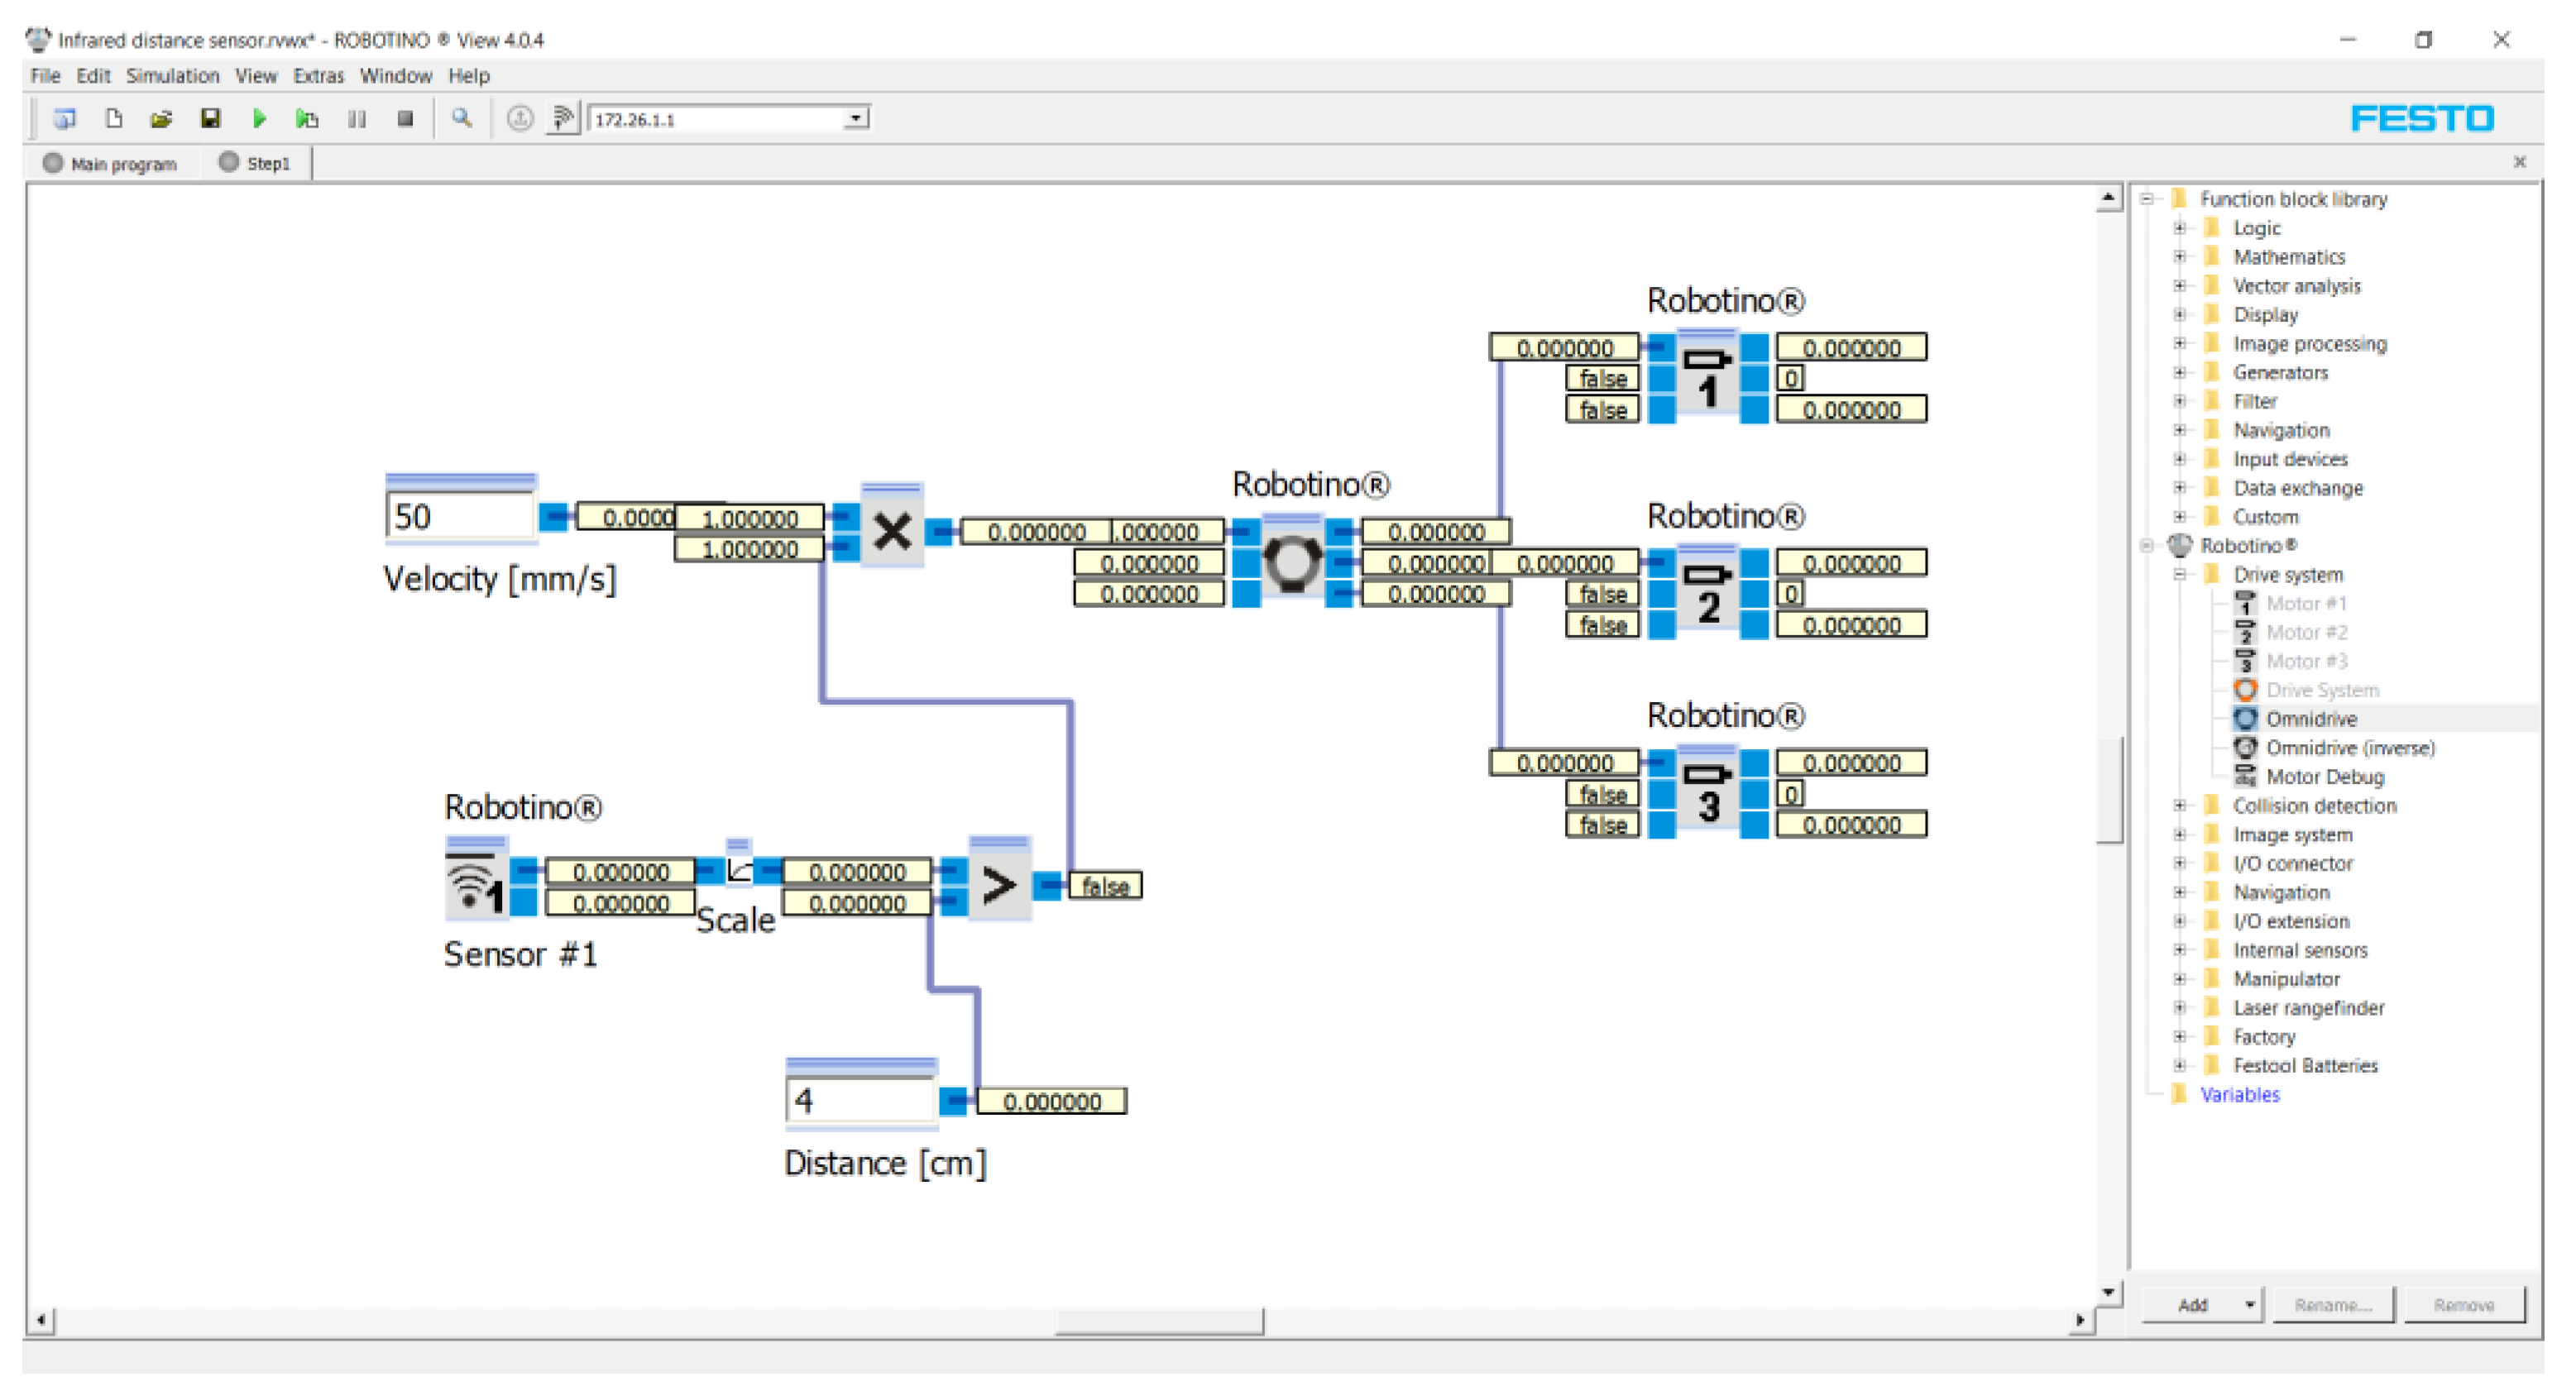Click the Velocity input field showing 50
Viewport: 2576px width, 1396px height.
459,517
